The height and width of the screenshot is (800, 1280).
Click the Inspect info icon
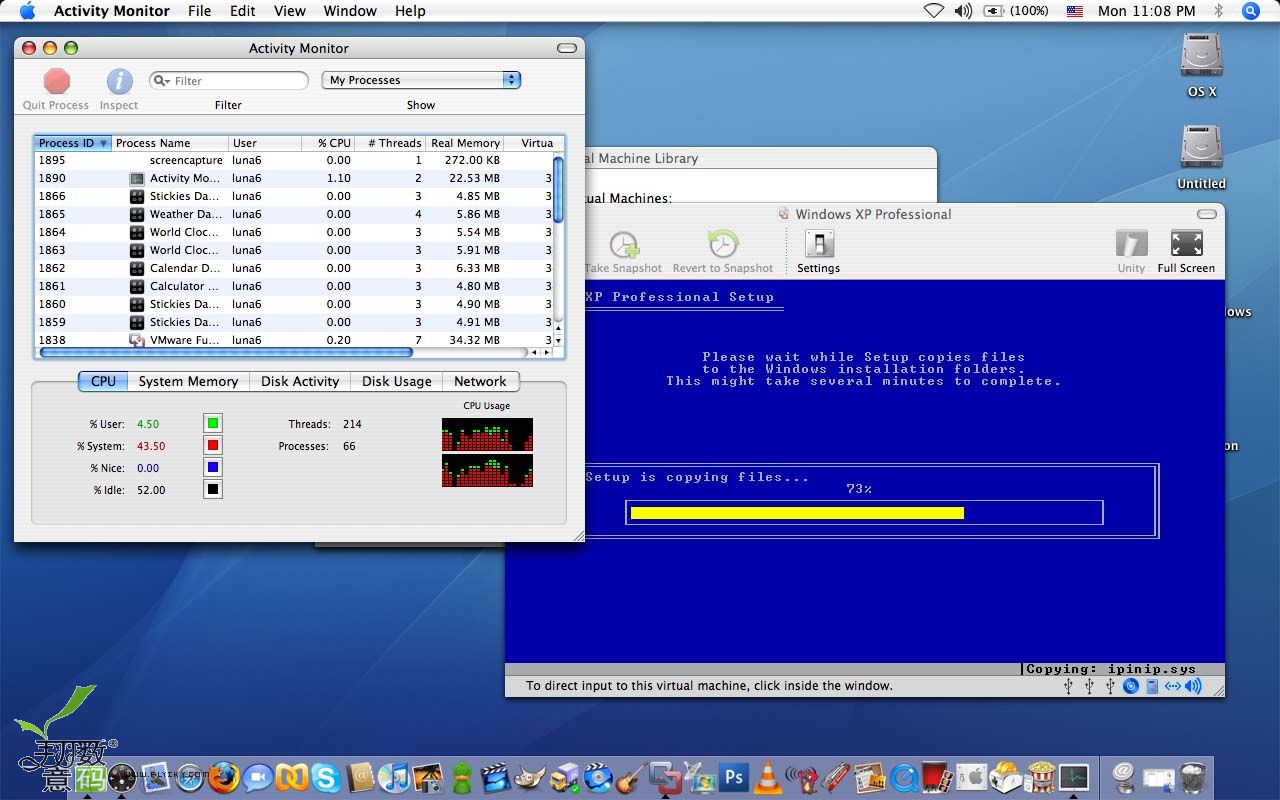(x=119, y=81)
